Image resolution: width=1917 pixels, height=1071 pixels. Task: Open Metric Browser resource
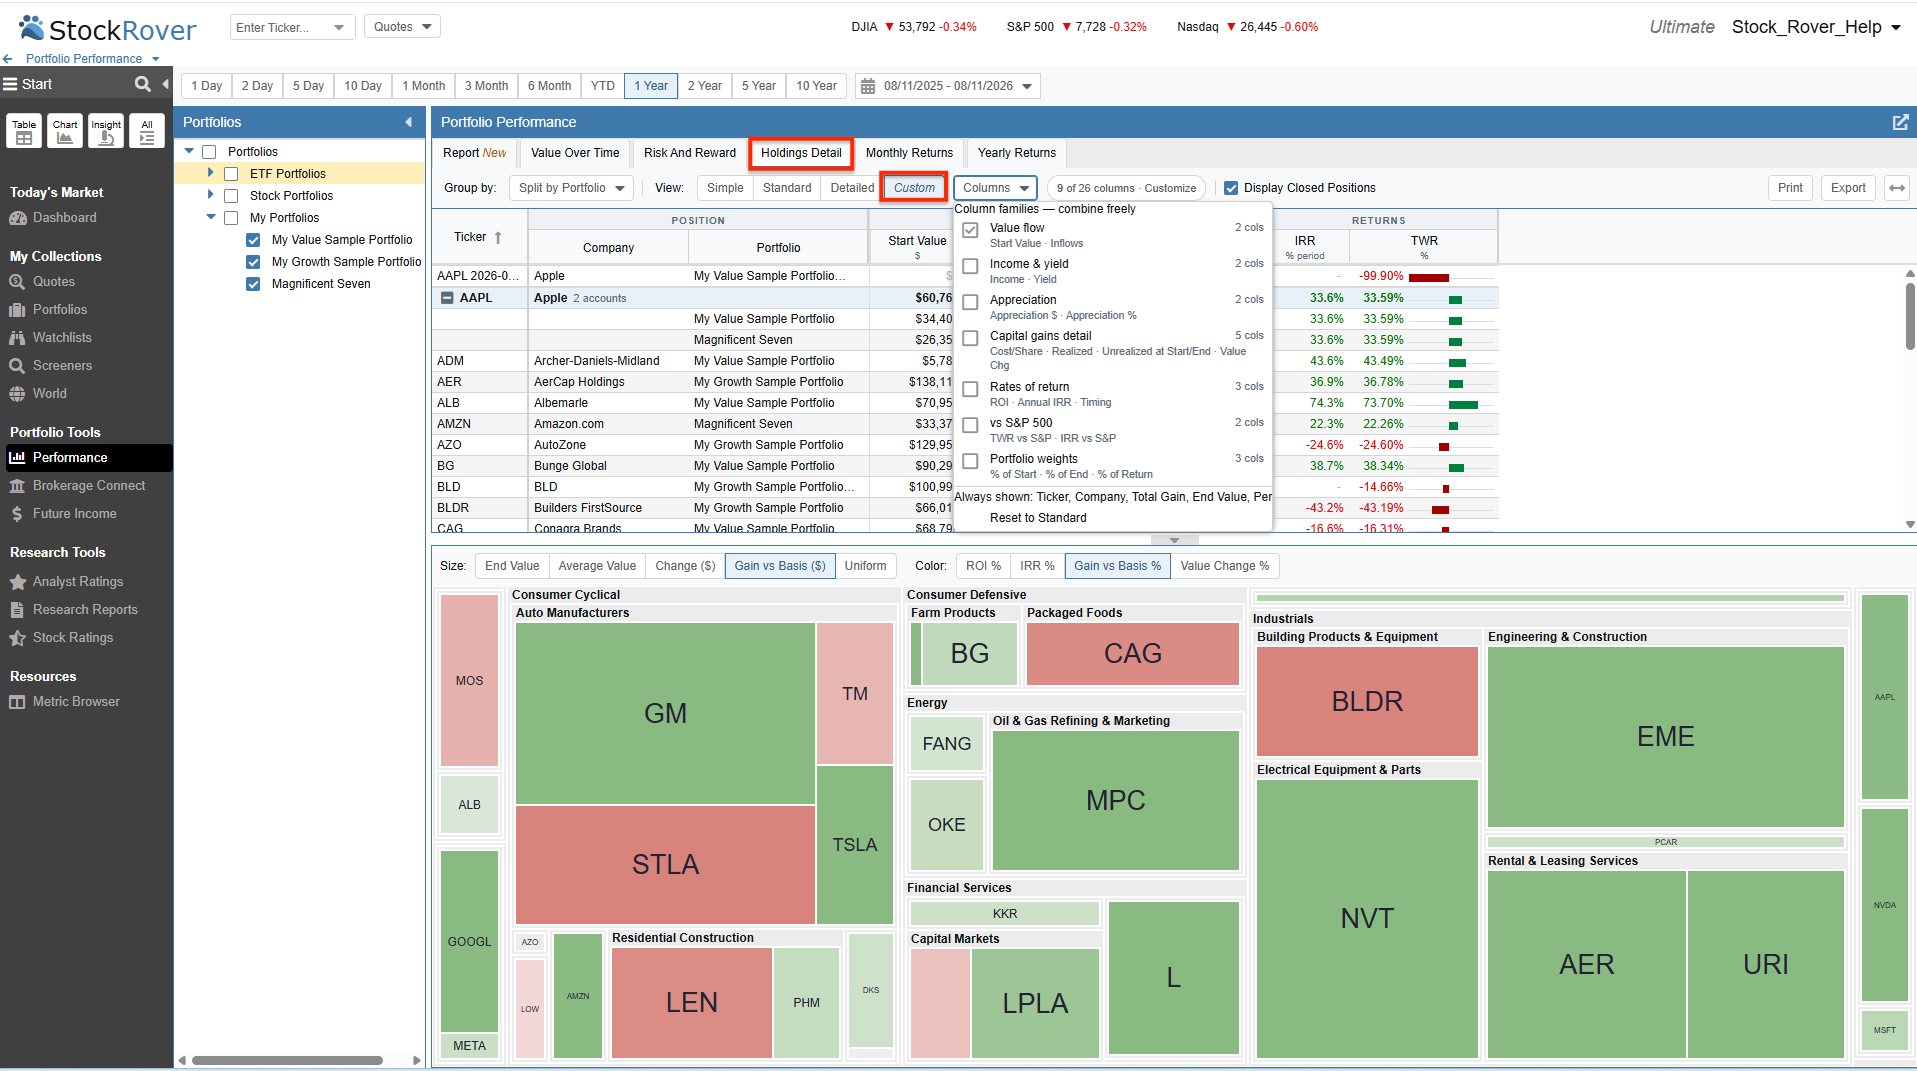75,702
